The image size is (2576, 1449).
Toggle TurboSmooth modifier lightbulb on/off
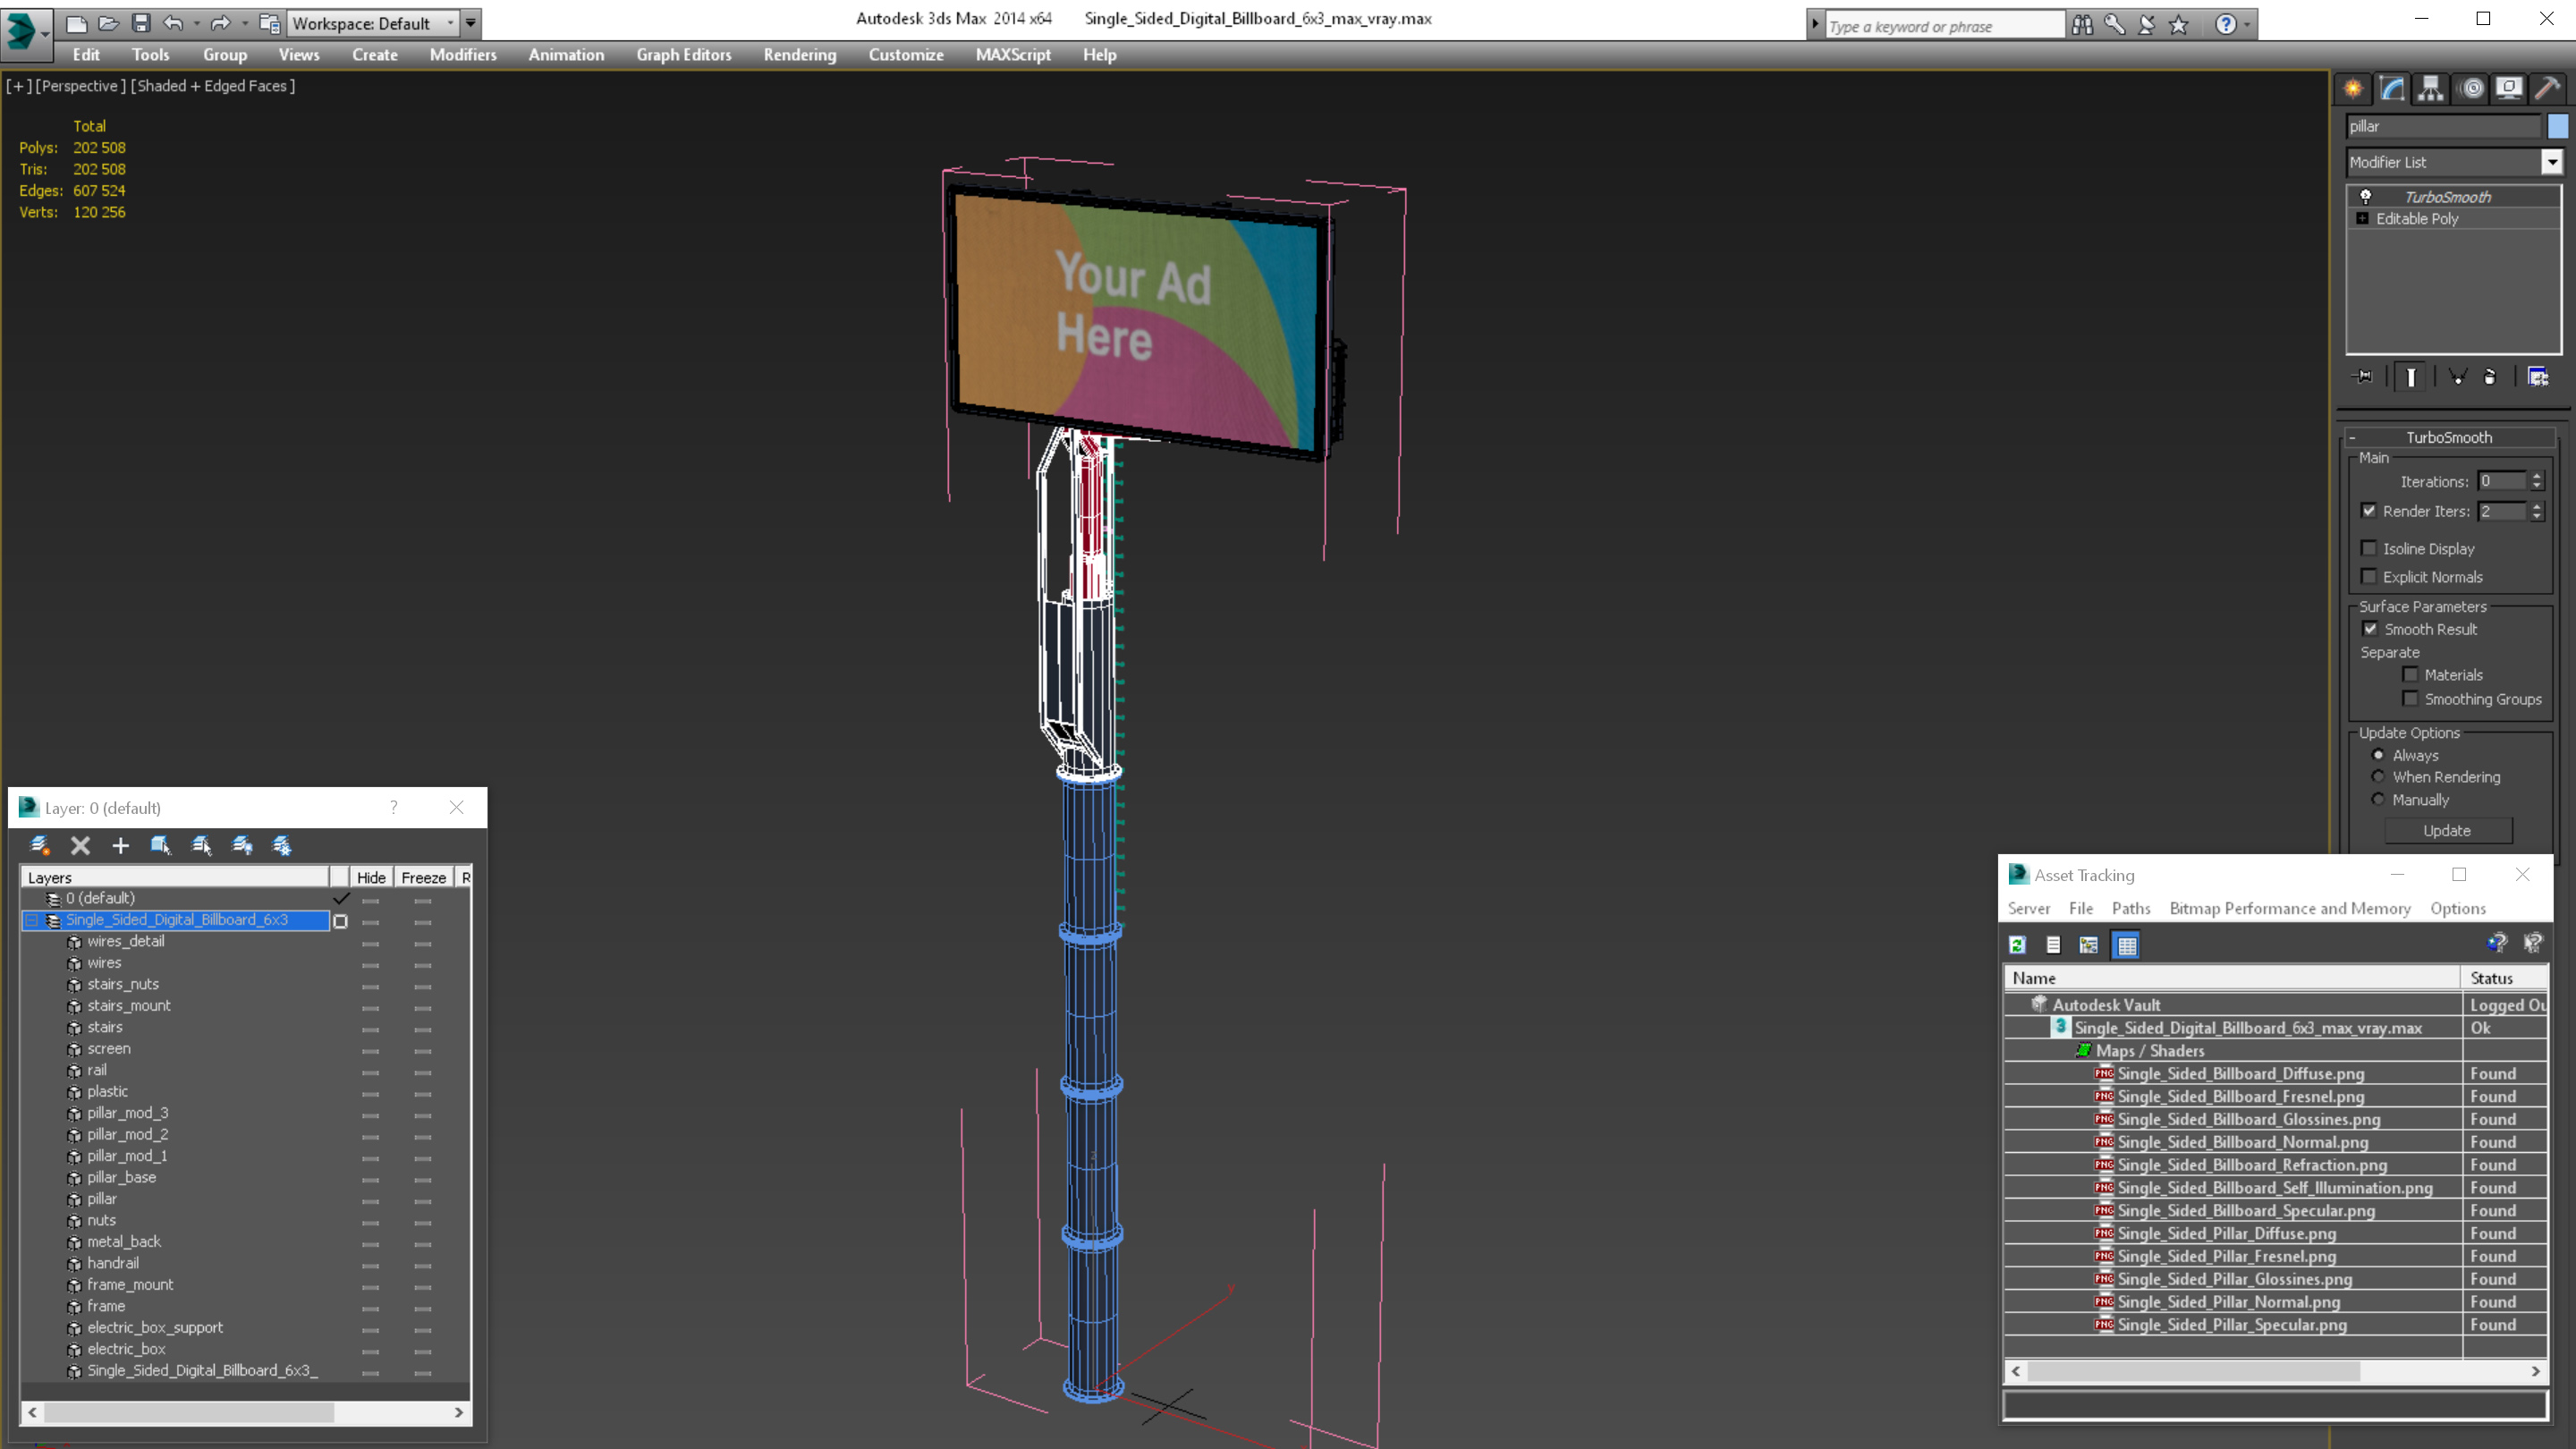[2366, 197]
